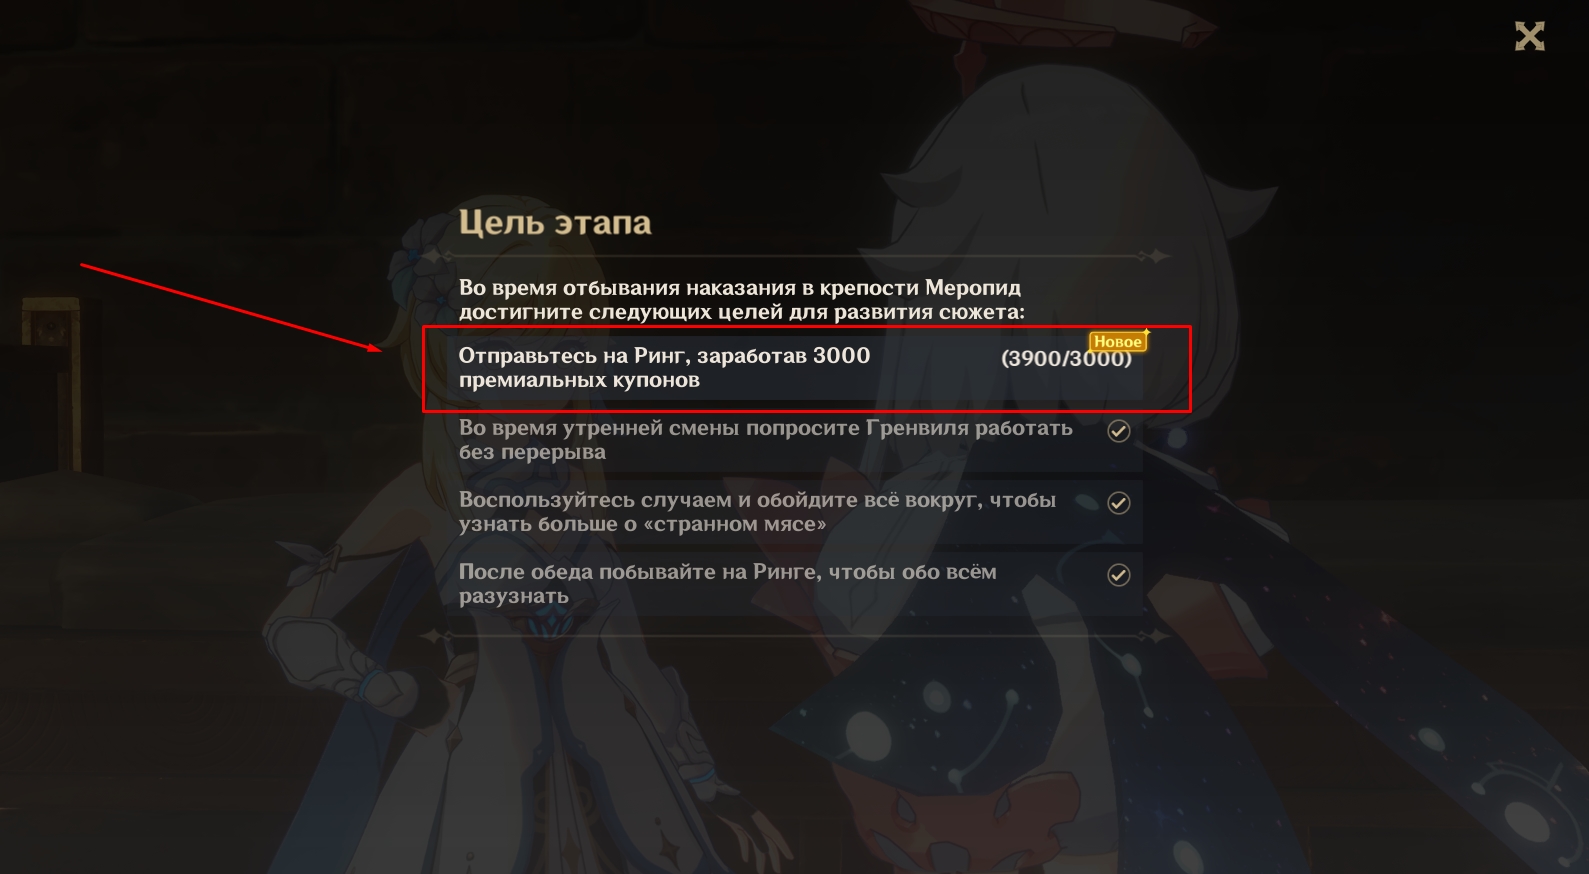Click the sparkle on the "Новое" badge corner
This screenshot has height=874, width=1589.
pos(1146,332)
